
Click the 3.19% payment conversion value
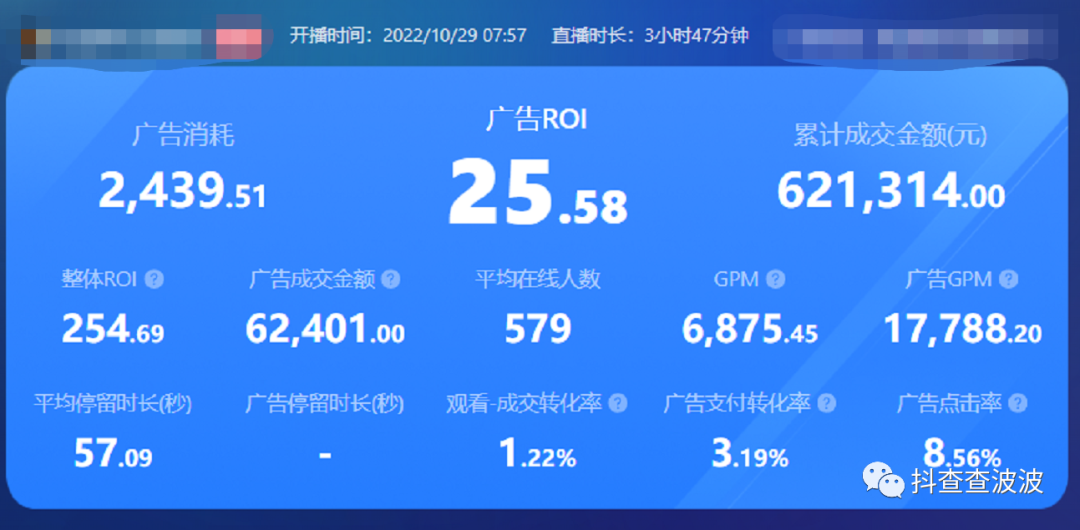(x=750, y=455)
